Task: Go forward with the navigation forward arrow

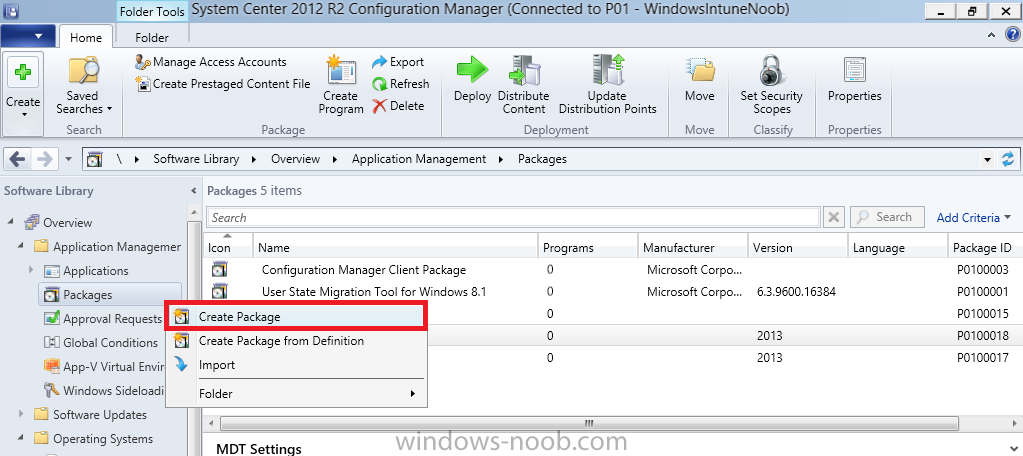Action: [45, 159]
